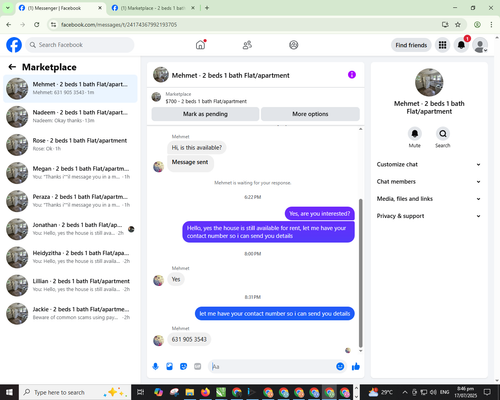Open the emoji picker in the message box
The width and height of the screenshot is (500, 400).
[340, 367]
